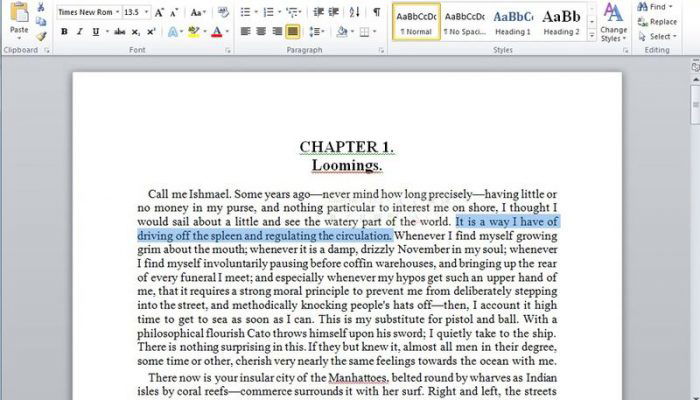
Task: Click the Paste clipboard icon
Action: 19,12
